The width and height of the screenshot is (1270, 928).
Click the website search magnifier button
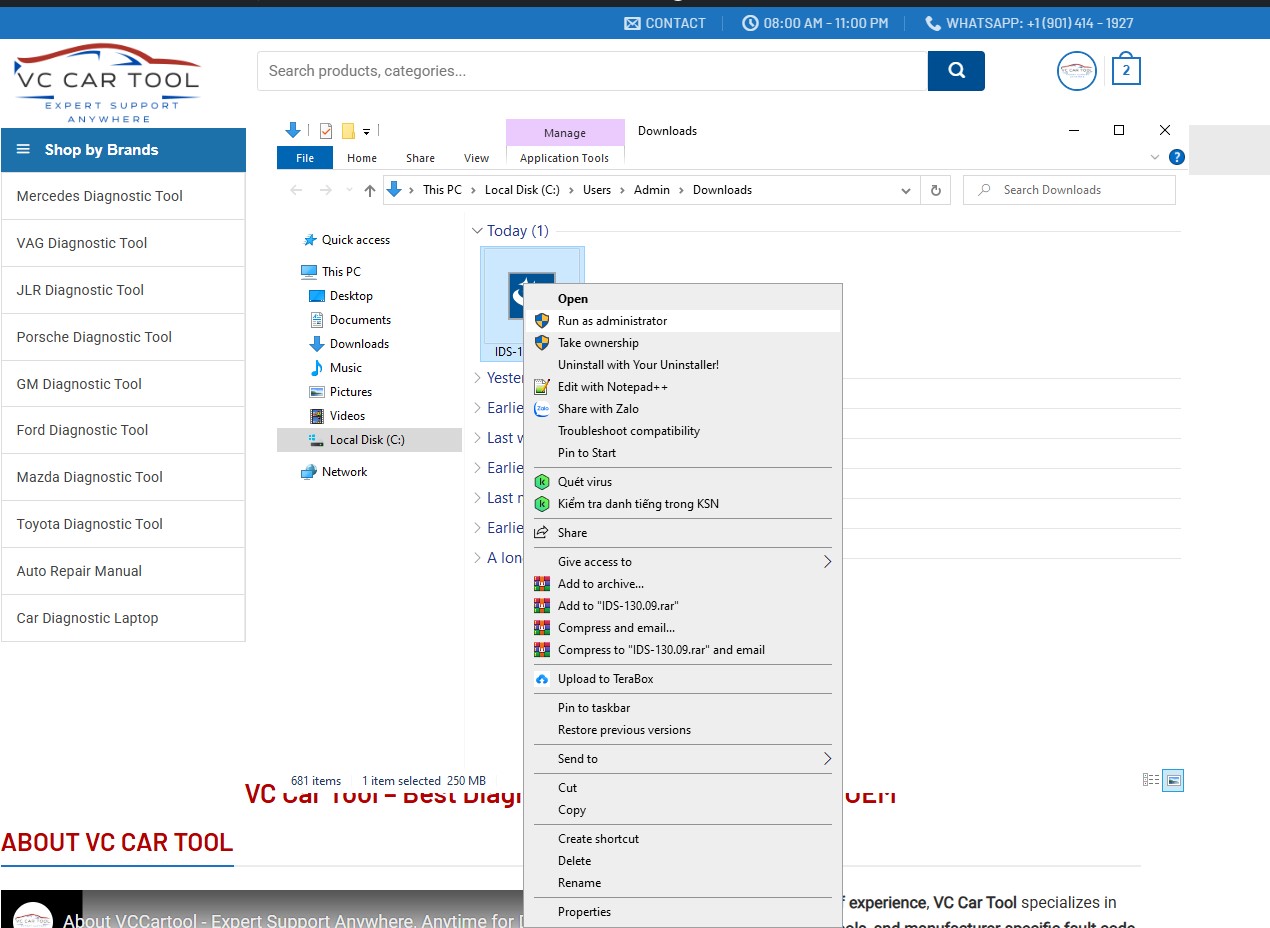(956, 71)
